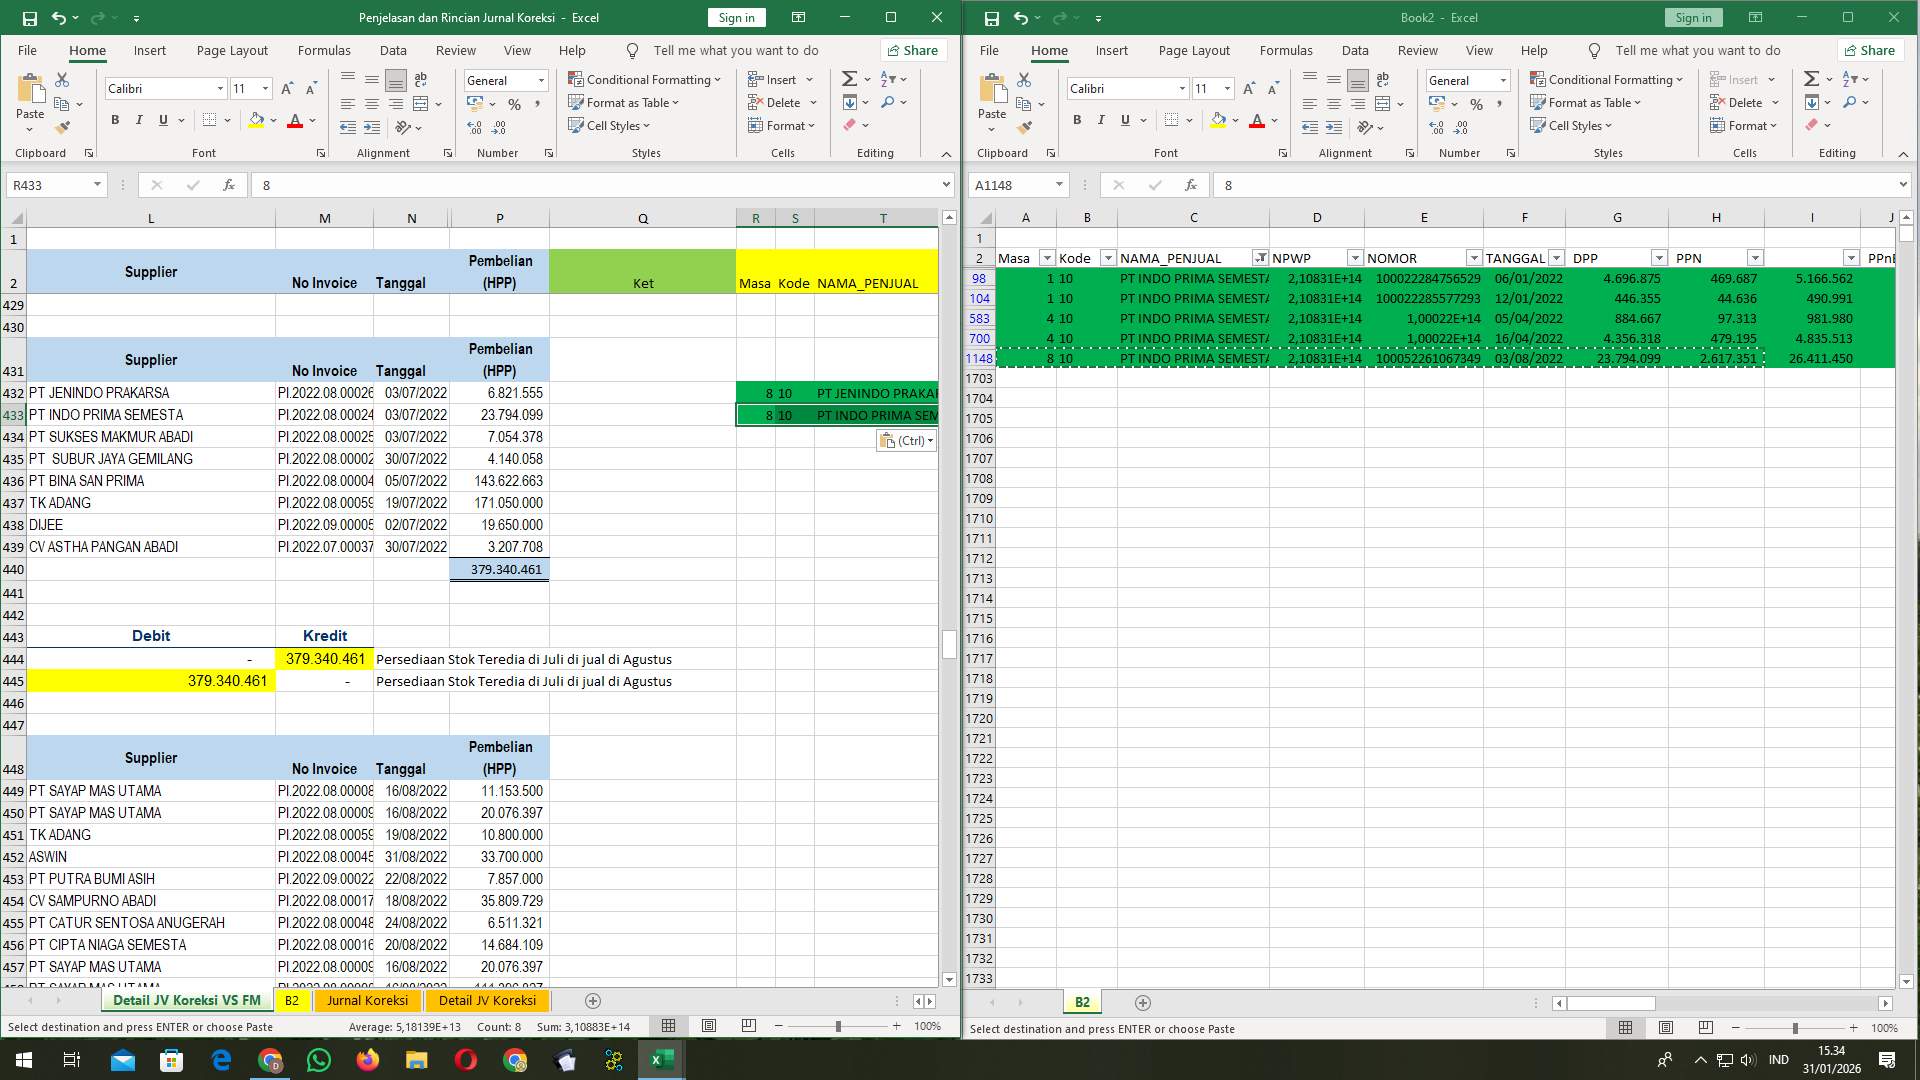The width and height of the screenshot is (1920, 1080).
Task: Open the Fill Color bucket icon
Action: click(x=256, y=120)
